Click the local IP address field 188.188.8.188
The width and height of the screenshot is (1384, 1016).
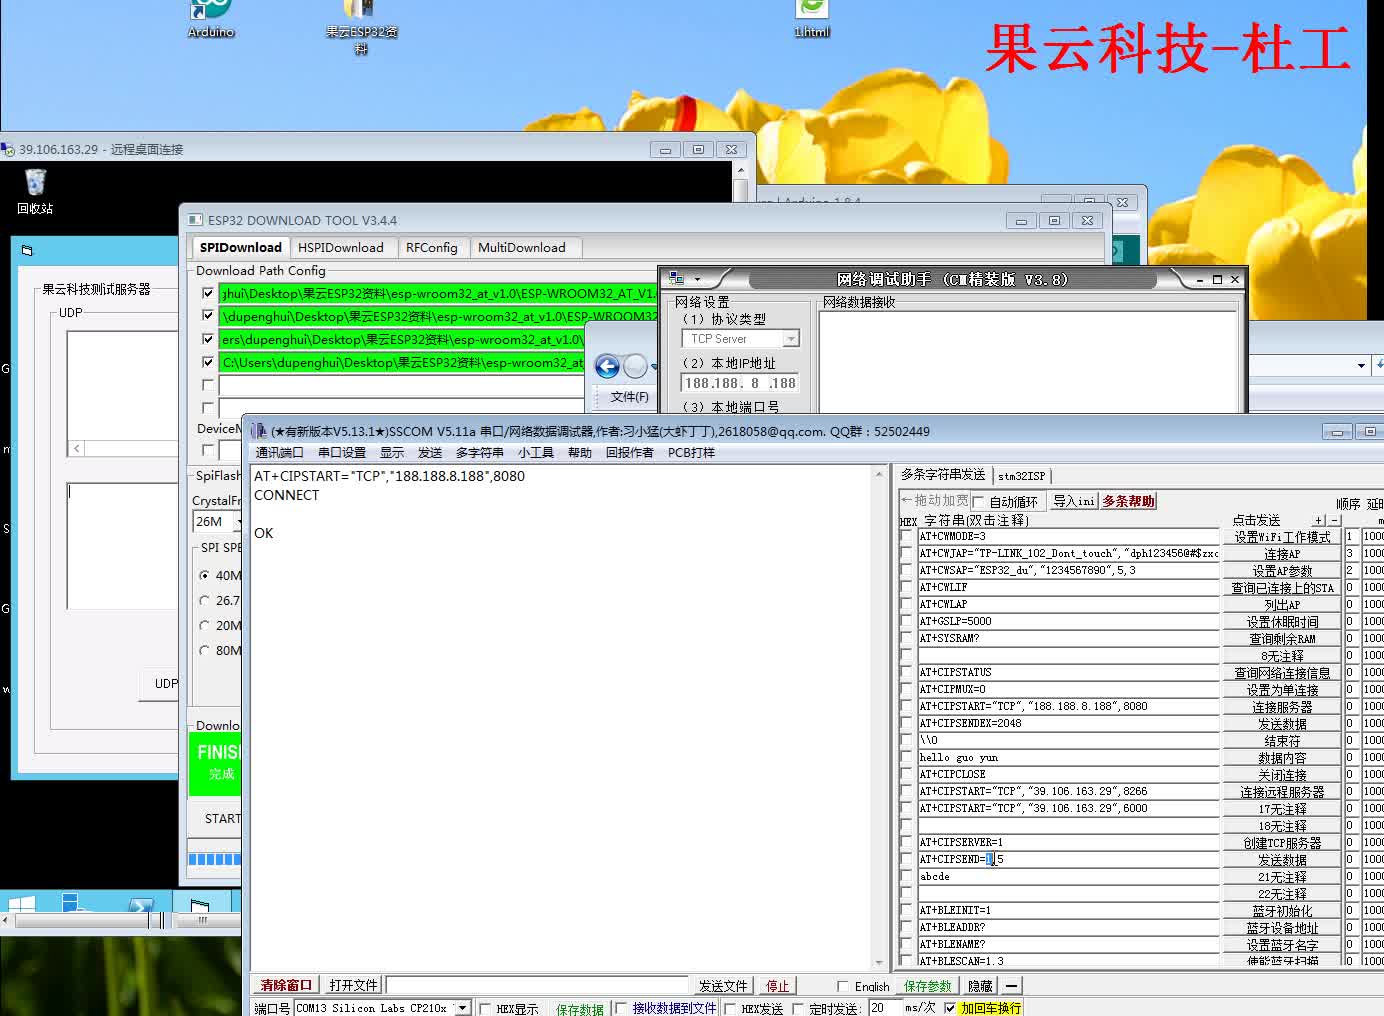[x=740, y=383]
